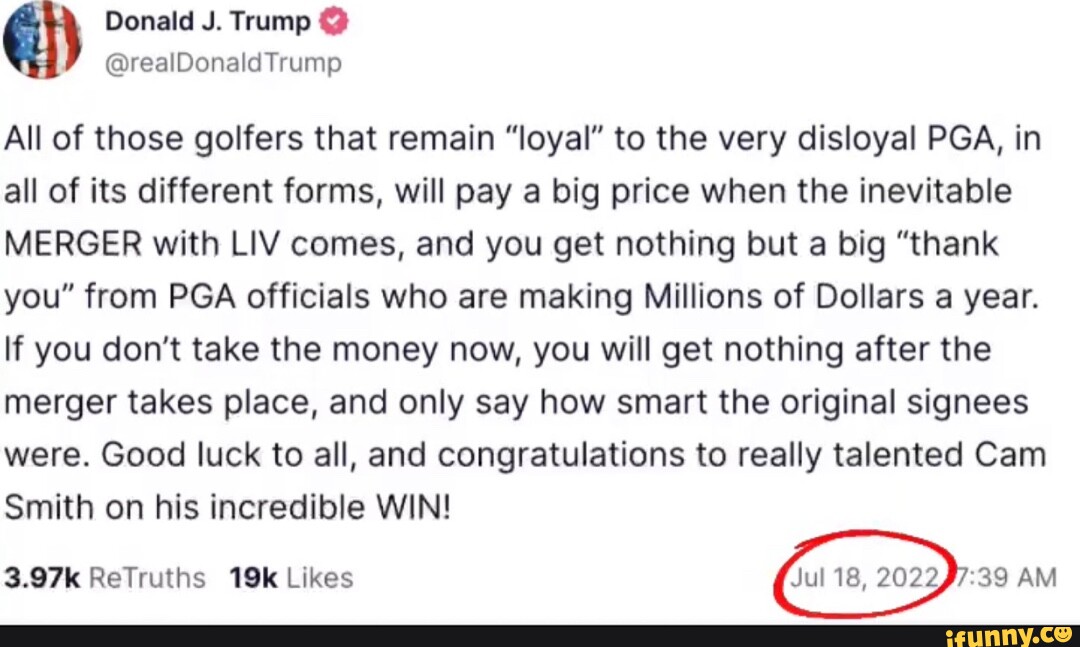Image resolution: width=1080 pixels, height=647 pixels.
Task: Open the 19k Likes count
Action: tap(290, 578)
